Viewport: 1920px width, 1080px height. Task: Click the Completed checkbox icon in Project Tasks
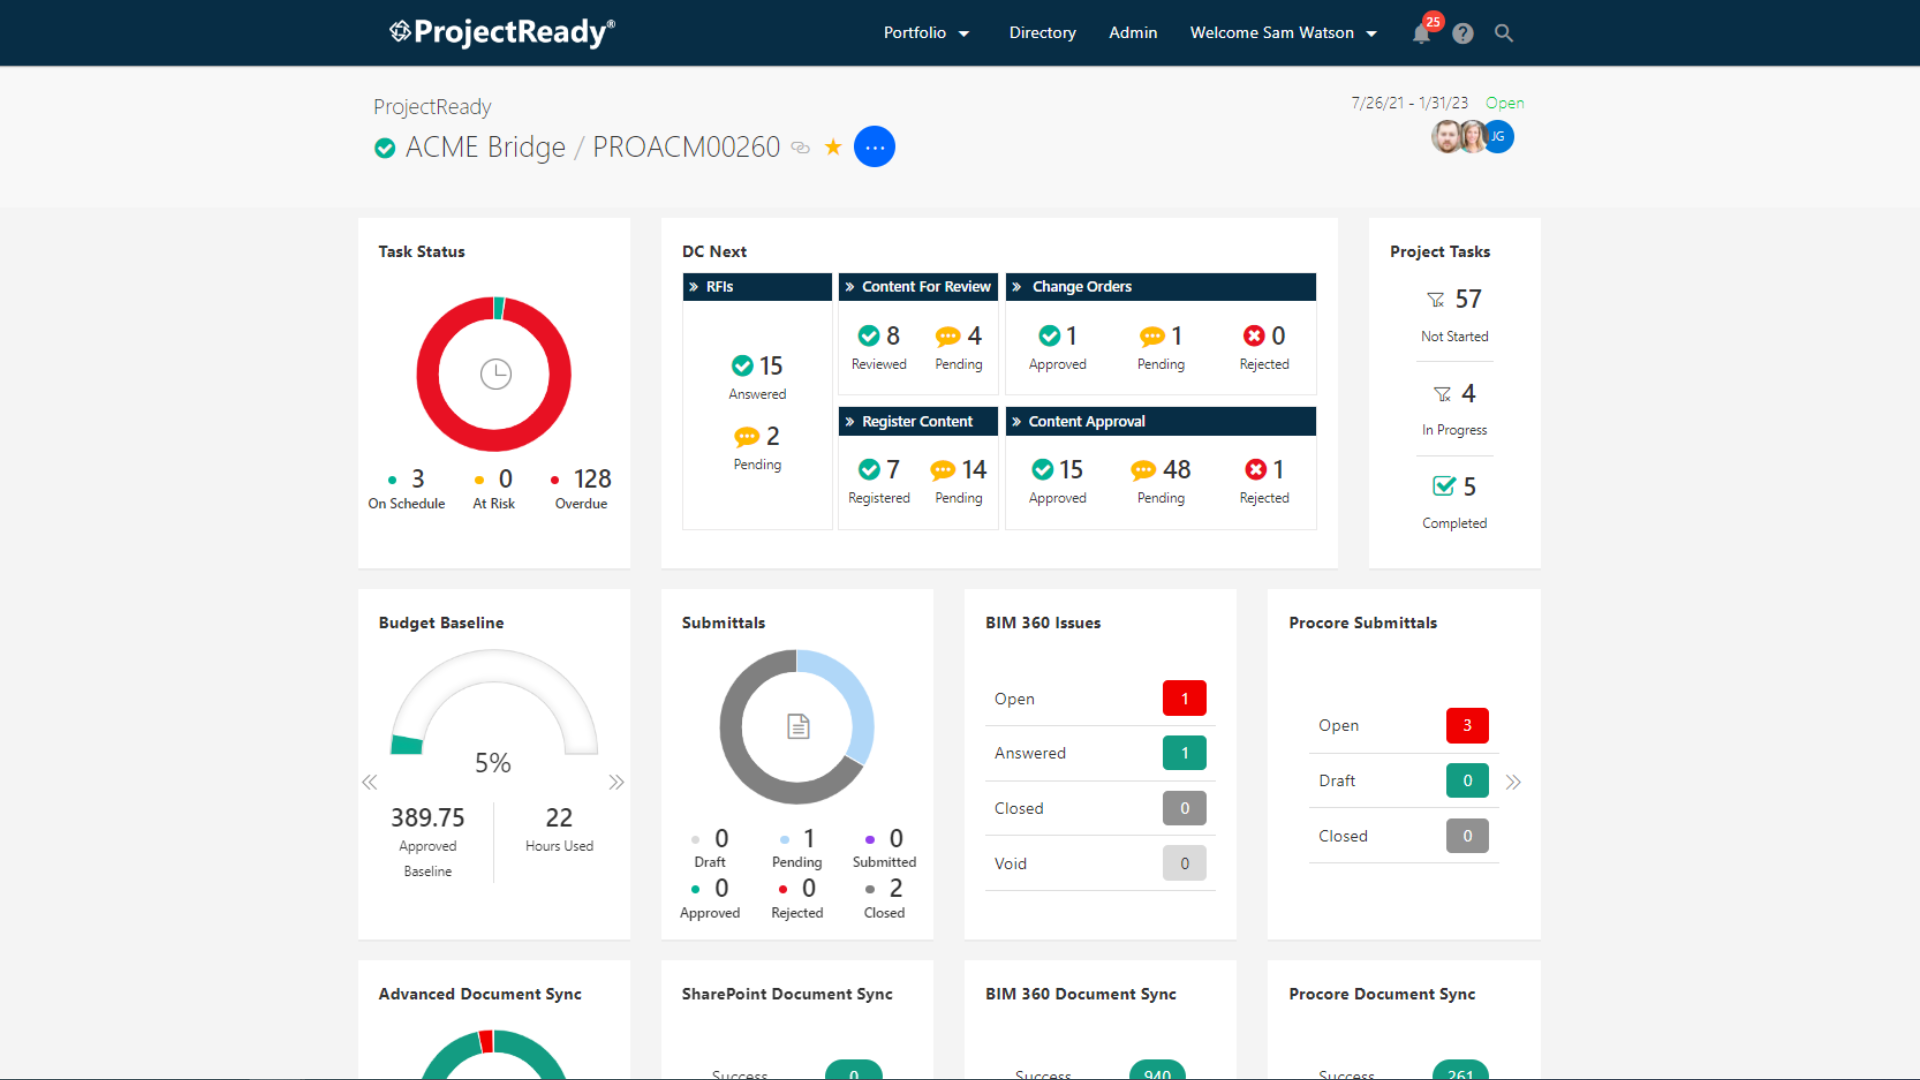pyautogui.click(x=1443, y=486)
